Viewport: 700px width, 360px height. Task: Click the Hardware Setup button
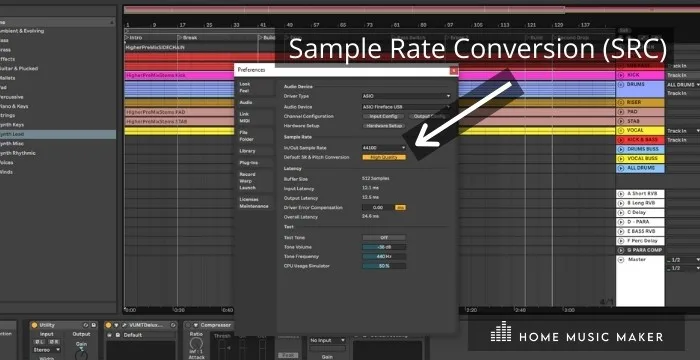(384, 126)
